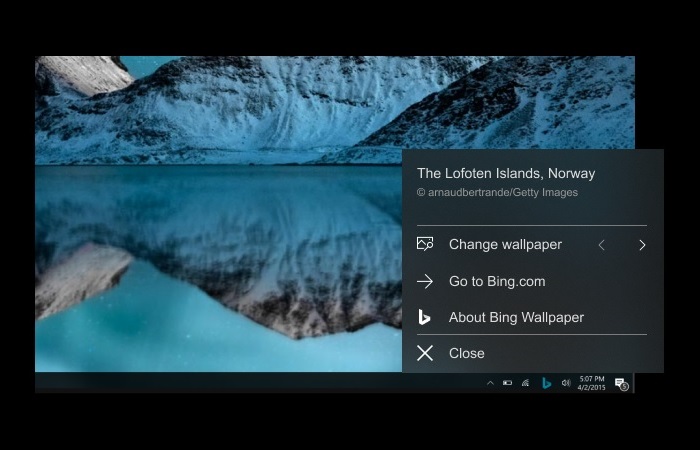
Task: Select the Change wallpaper menu entry
Action: (x=505, y=244)
